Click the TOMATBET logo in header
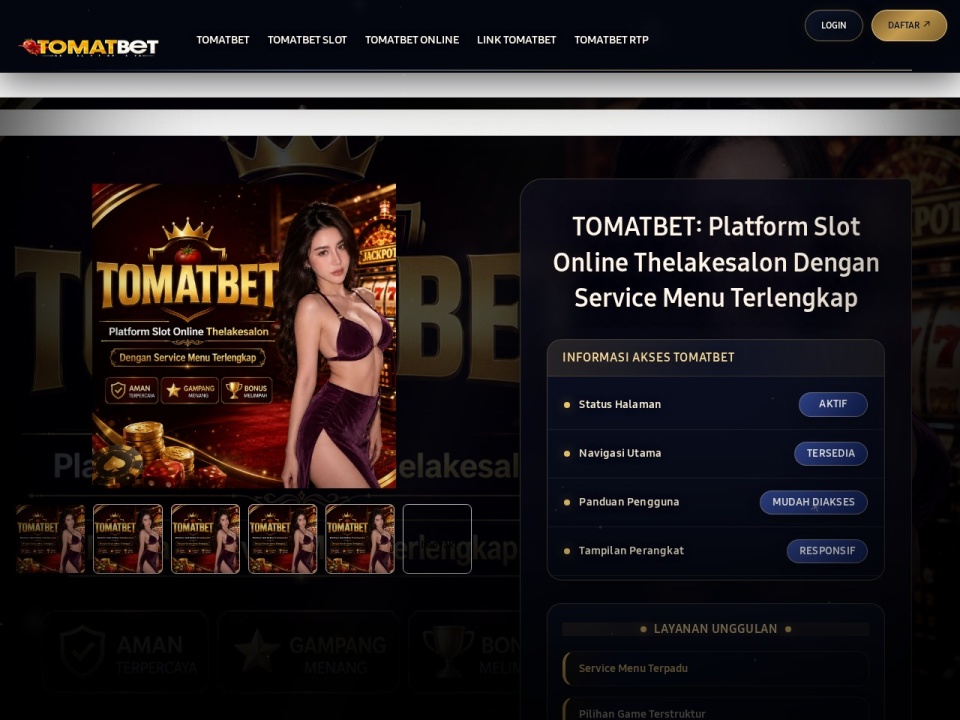This screenshot has width=960, height=720. click(x=89, y=47)
